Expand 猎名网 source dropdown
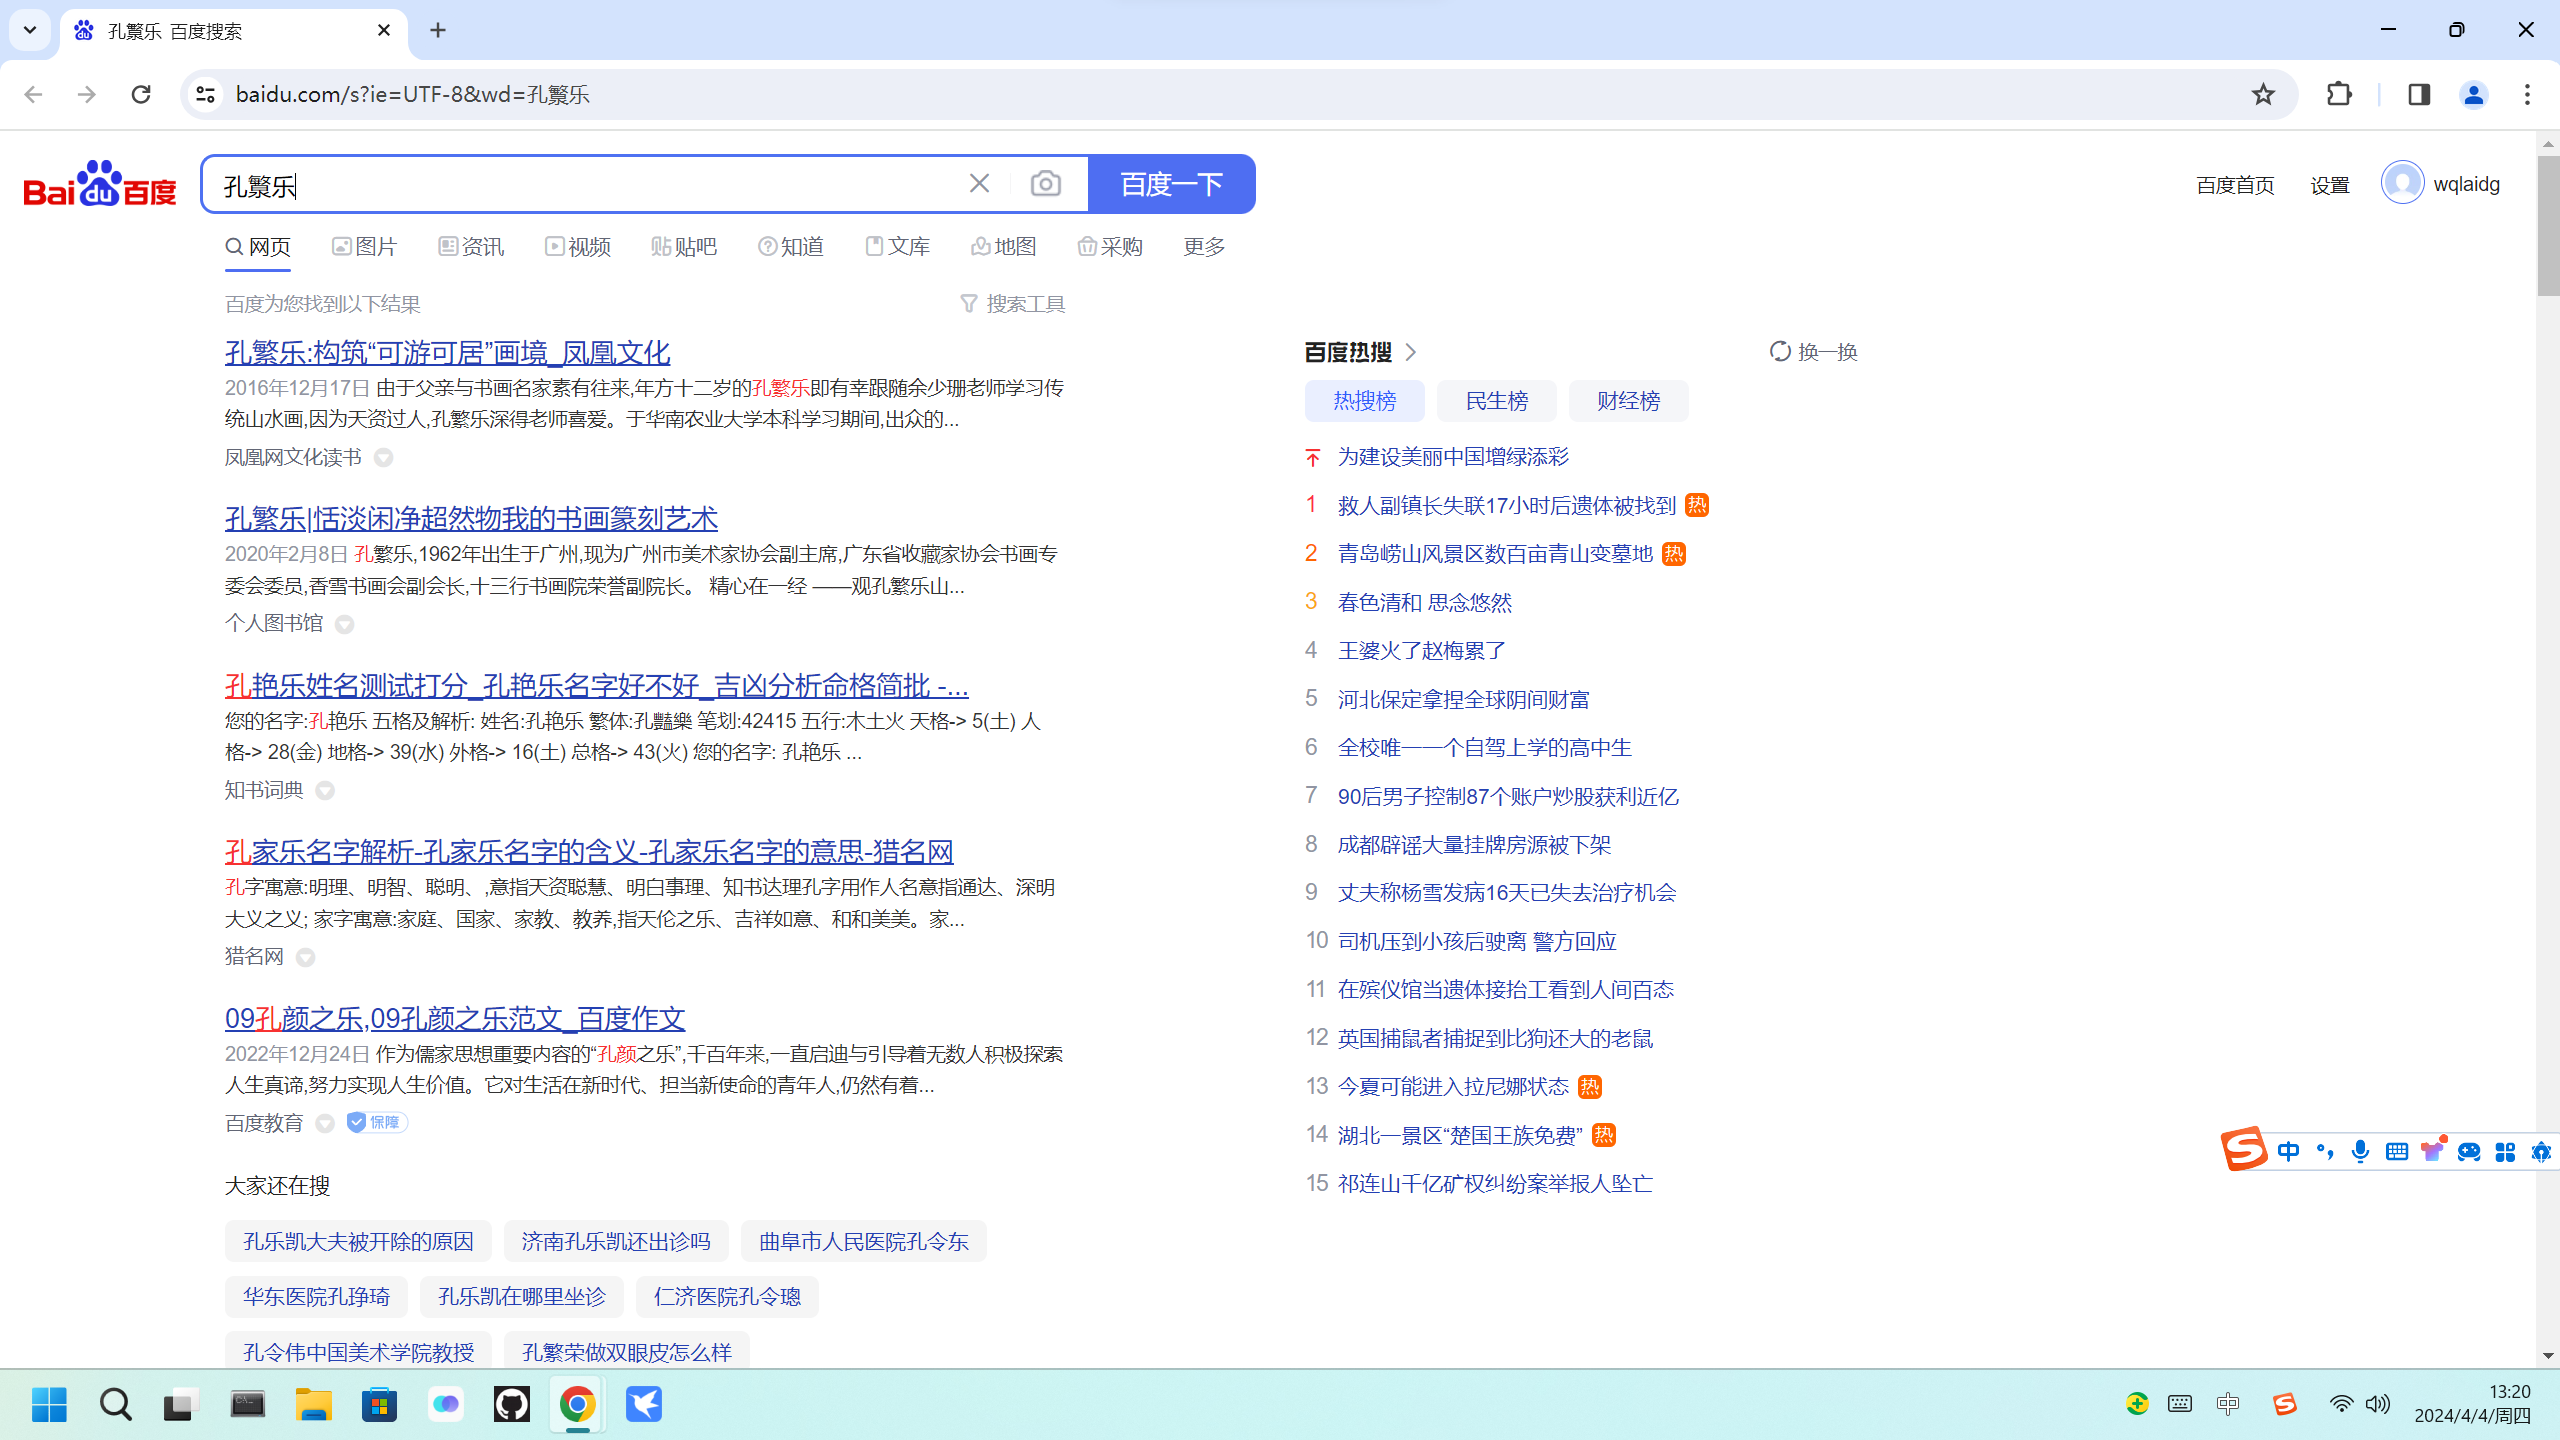 tap(306, 958)
